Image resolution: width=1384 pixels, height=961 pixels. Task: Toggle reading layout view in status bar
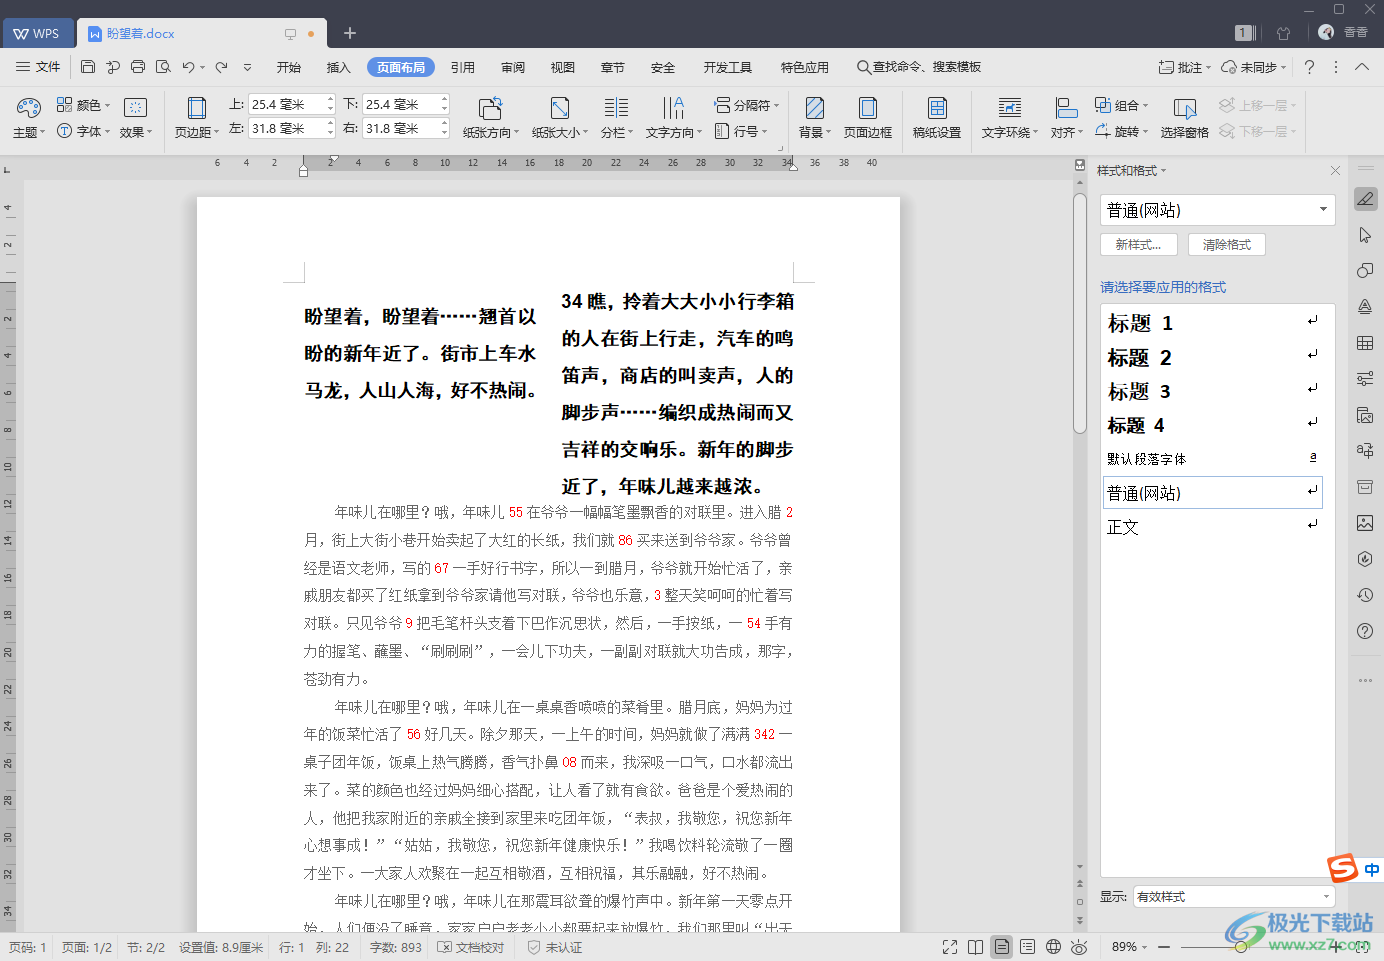tap(975, 947)
